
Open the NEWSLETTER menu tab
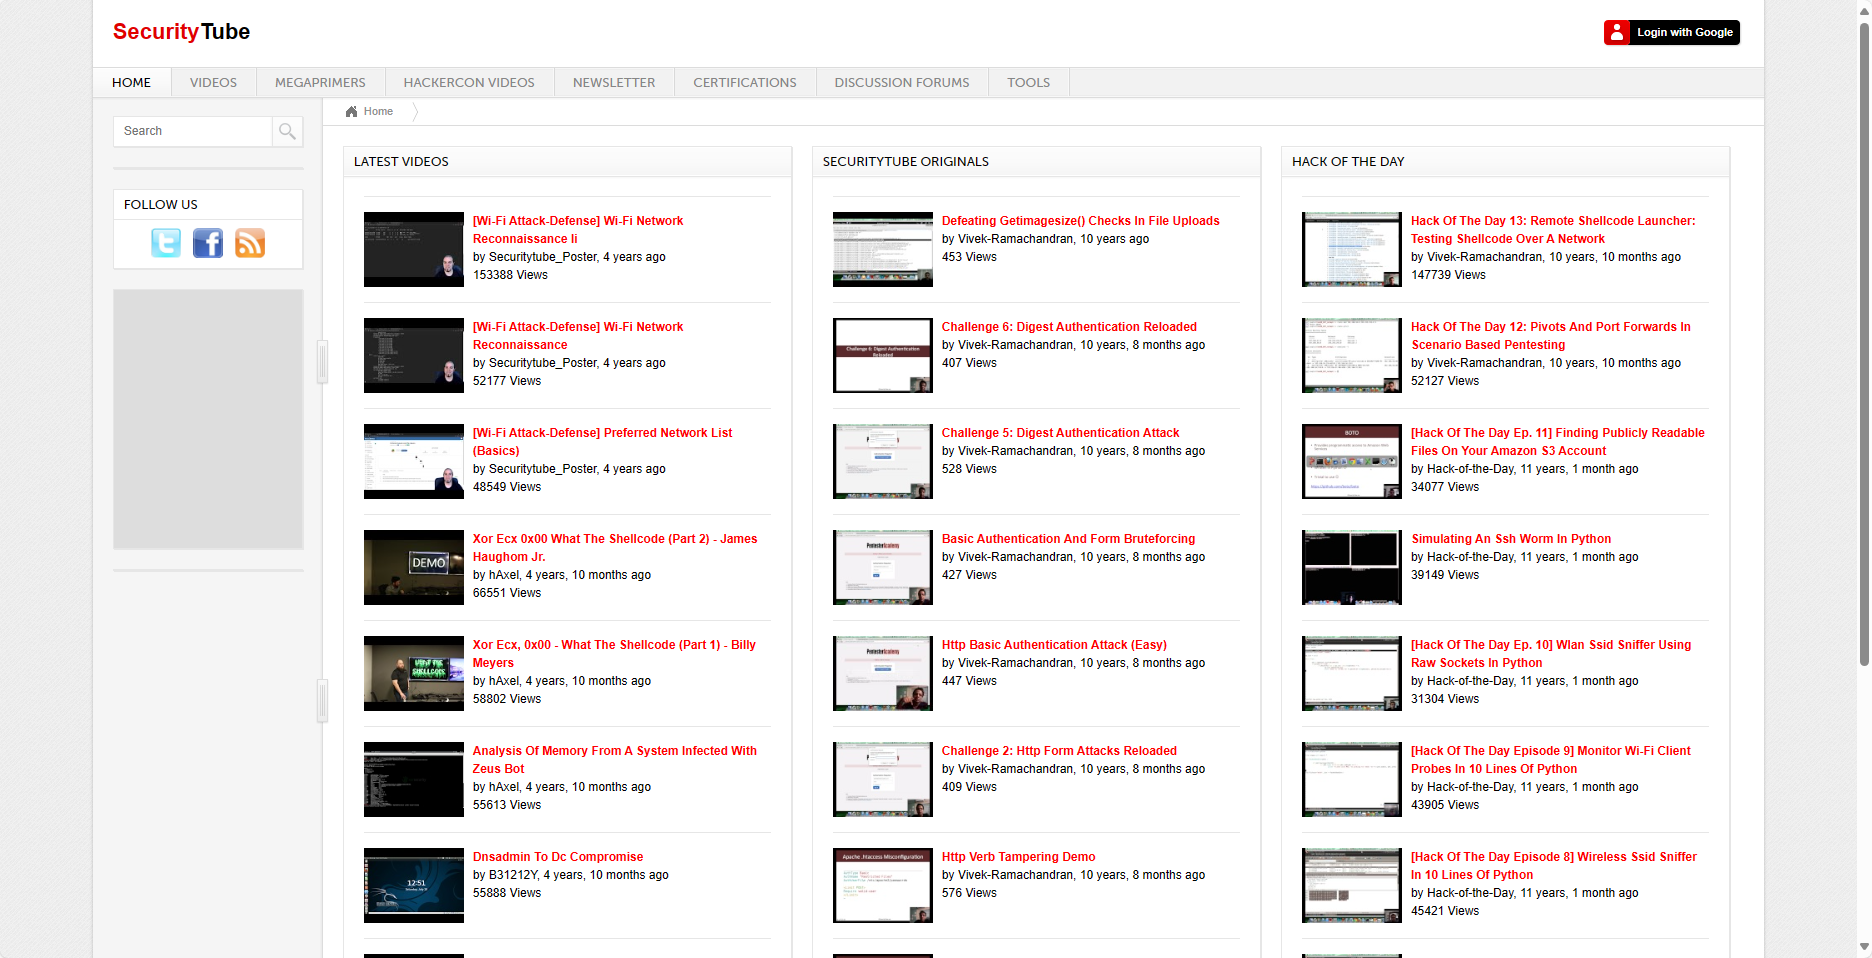click(x=614, y=82)
